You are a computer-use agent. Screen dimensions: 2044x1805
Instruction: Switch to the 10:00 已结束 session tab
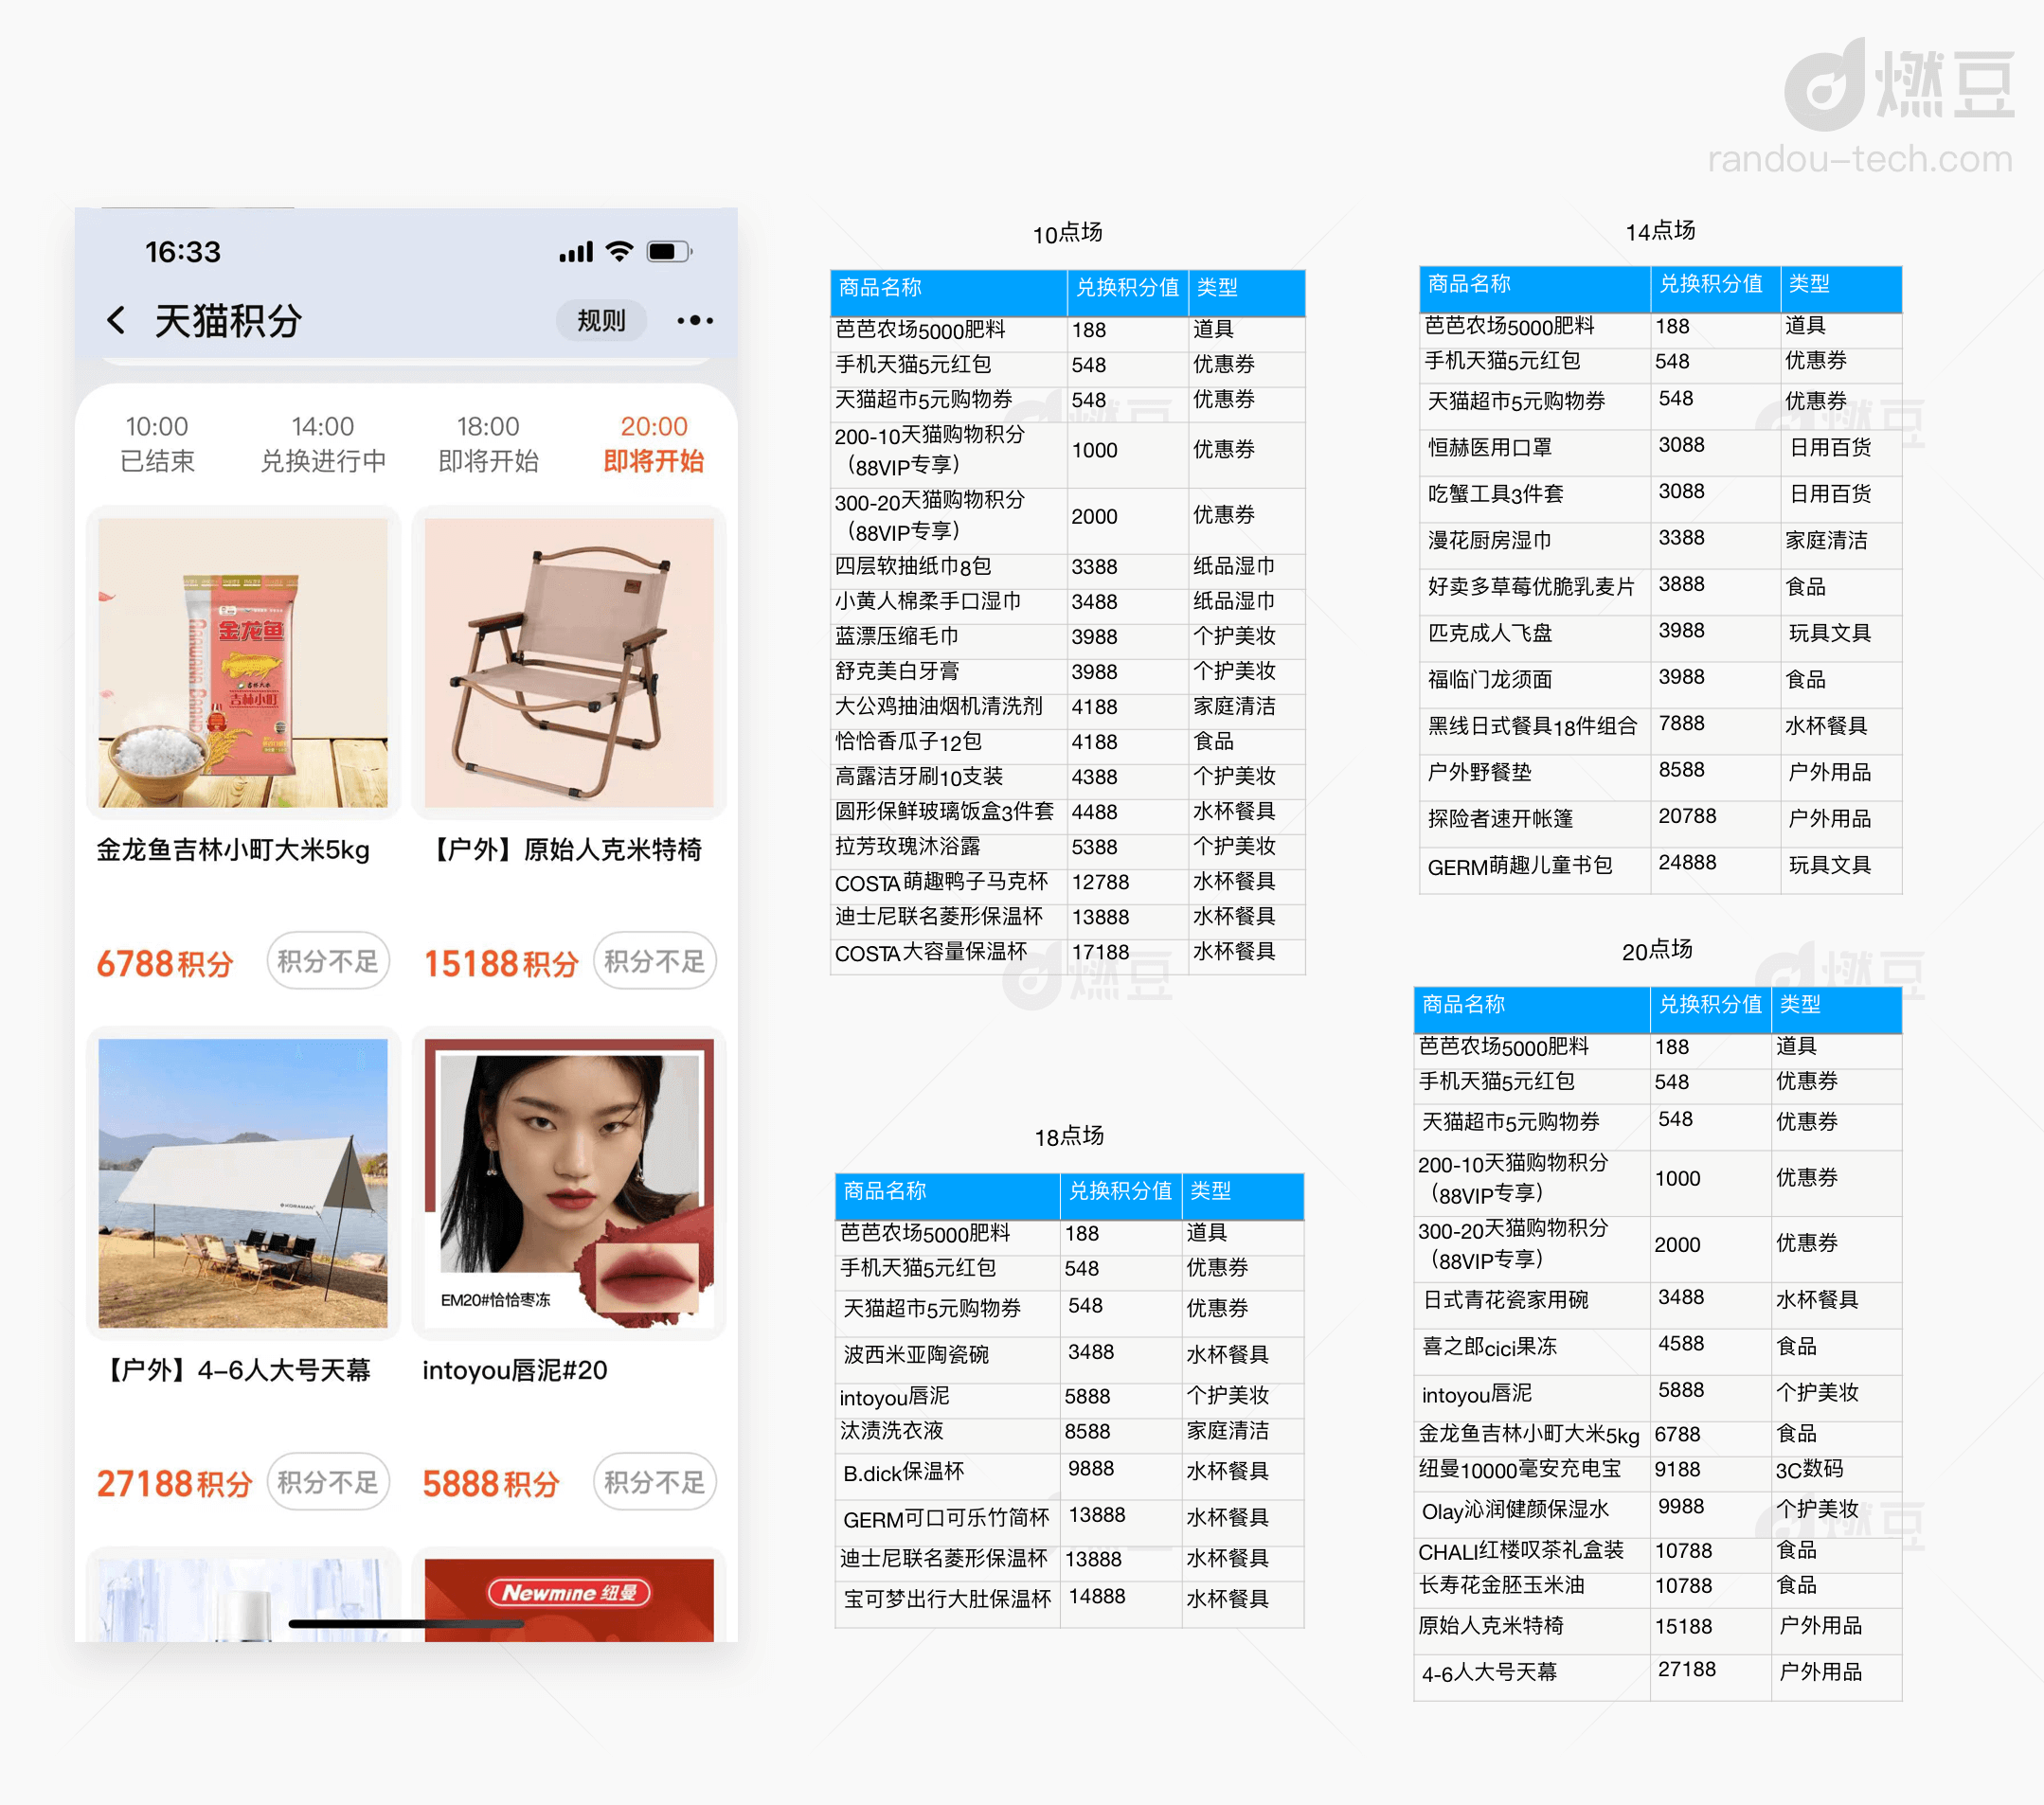pyautogui.click(x=157, y=442)
